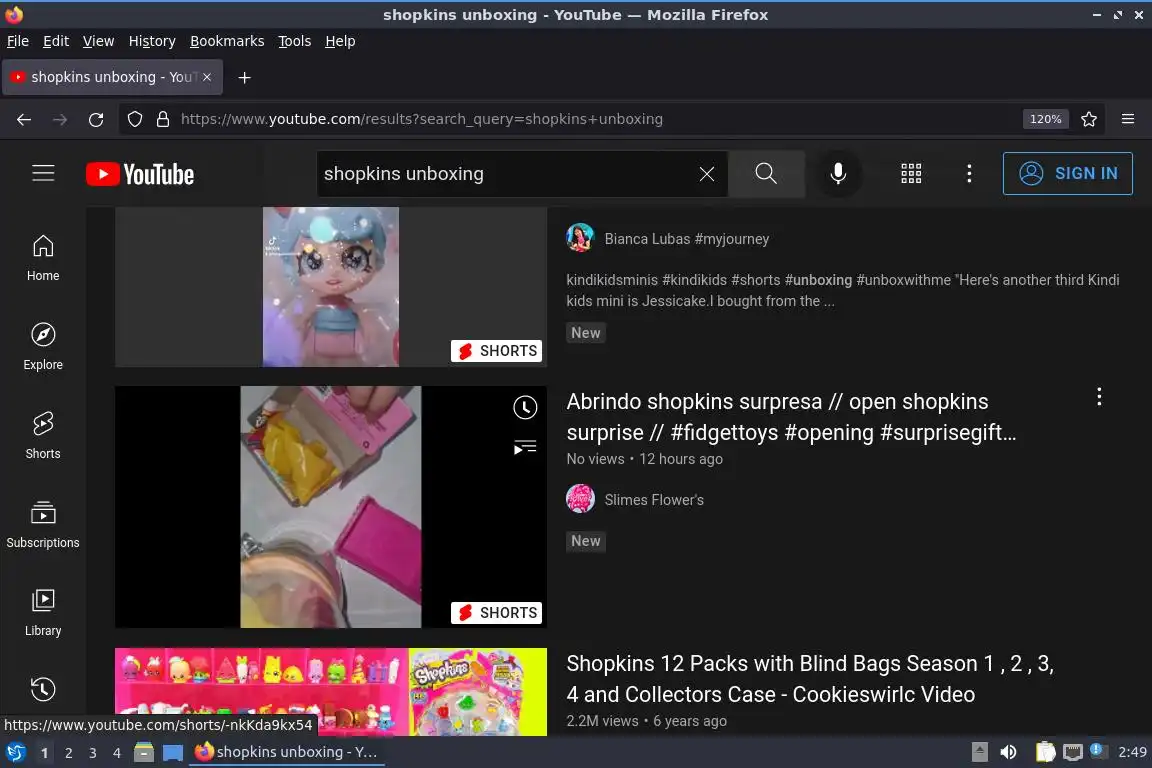Bookmark this page with star
The image size is (1152, 768).
1089,119
